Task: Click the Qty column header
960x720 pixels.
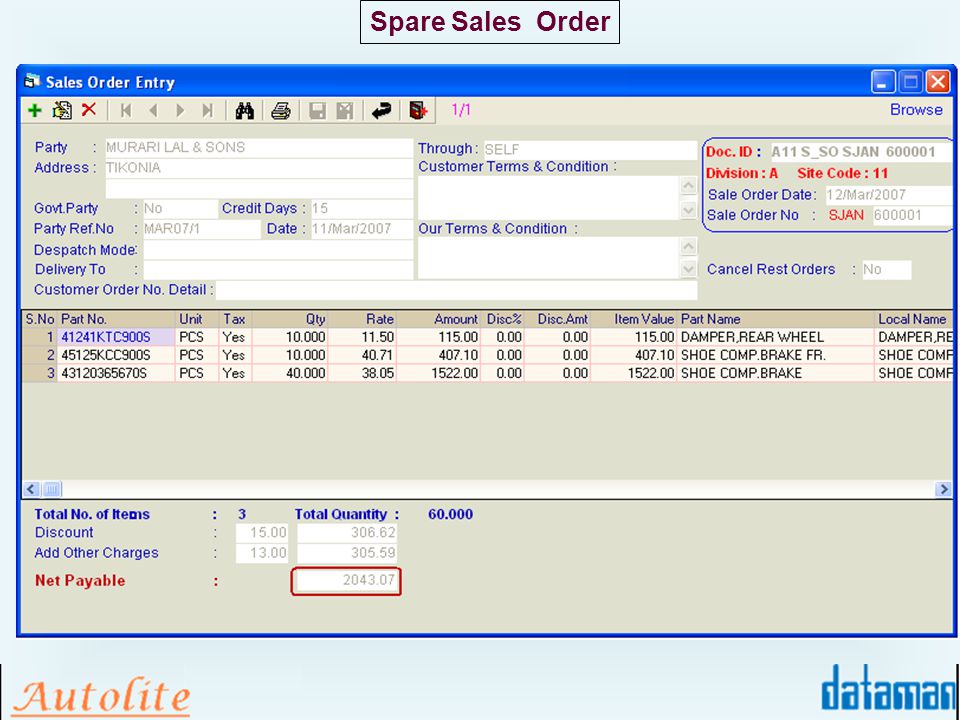Action: 290,319
